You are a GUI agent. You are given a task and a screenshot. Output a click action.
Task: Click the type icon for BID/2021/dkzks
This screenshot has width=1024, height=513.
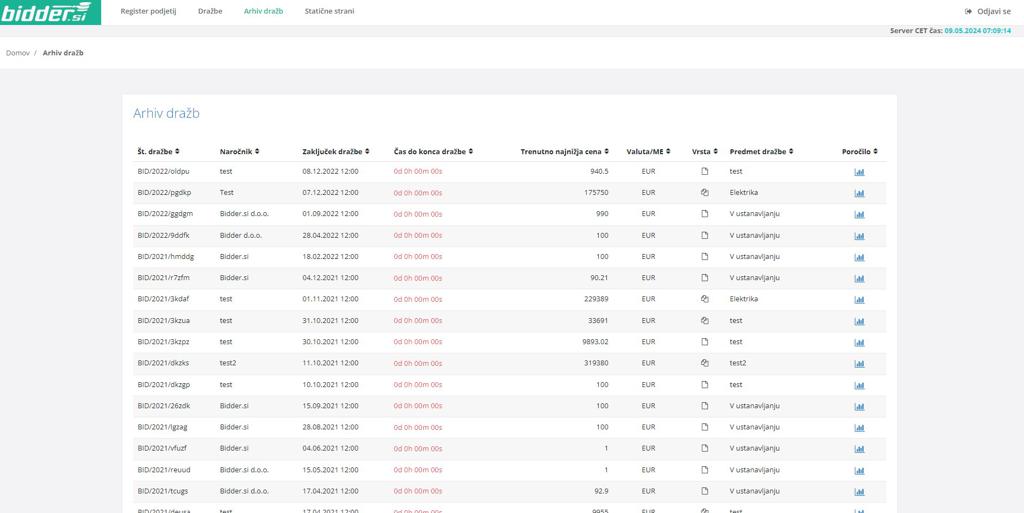(705, 363)
